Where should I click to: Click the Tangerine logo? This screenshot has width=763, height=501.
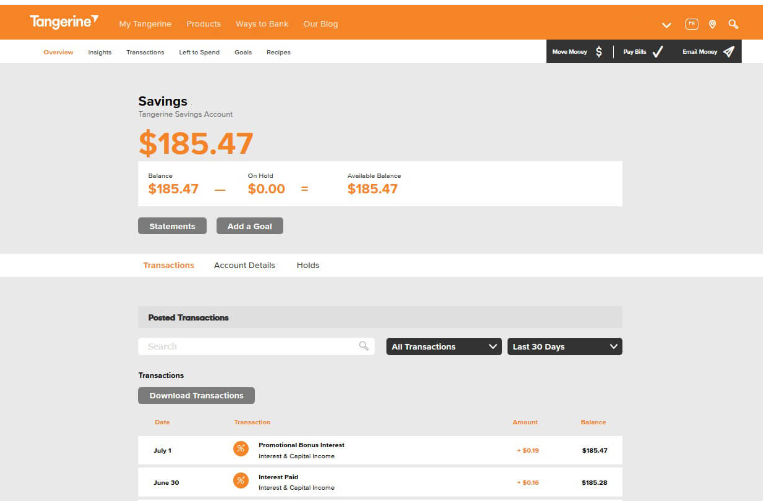point(64,22)
